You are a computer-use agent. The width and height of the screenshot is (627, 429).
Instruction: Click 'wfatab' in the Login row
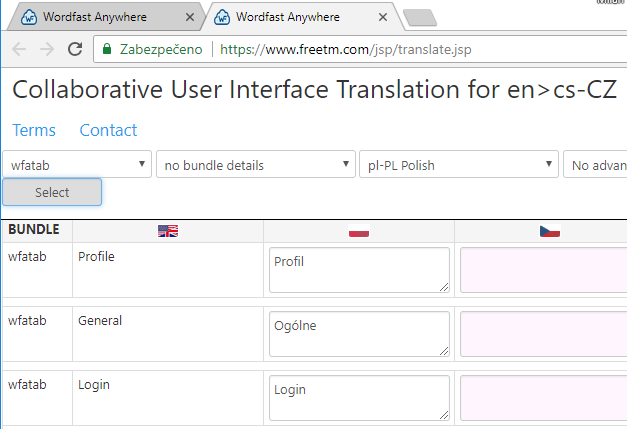click(x=27, y=385)
